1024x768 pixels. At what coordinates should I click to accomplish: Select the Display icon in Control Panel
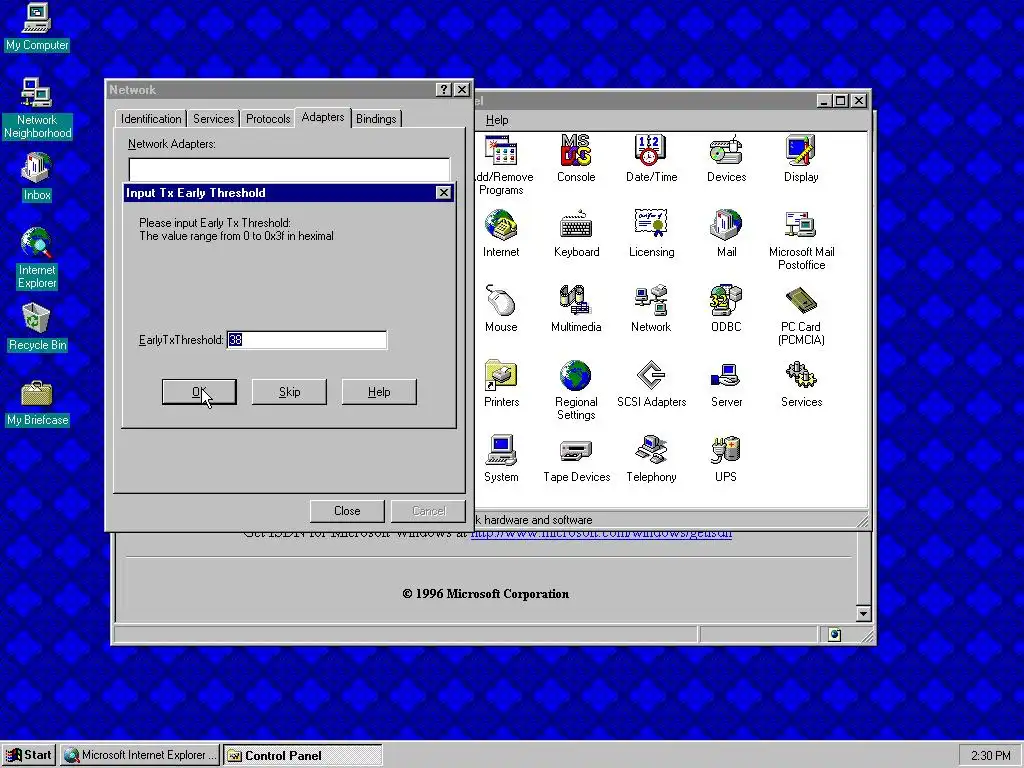click(x=801, y=158)
